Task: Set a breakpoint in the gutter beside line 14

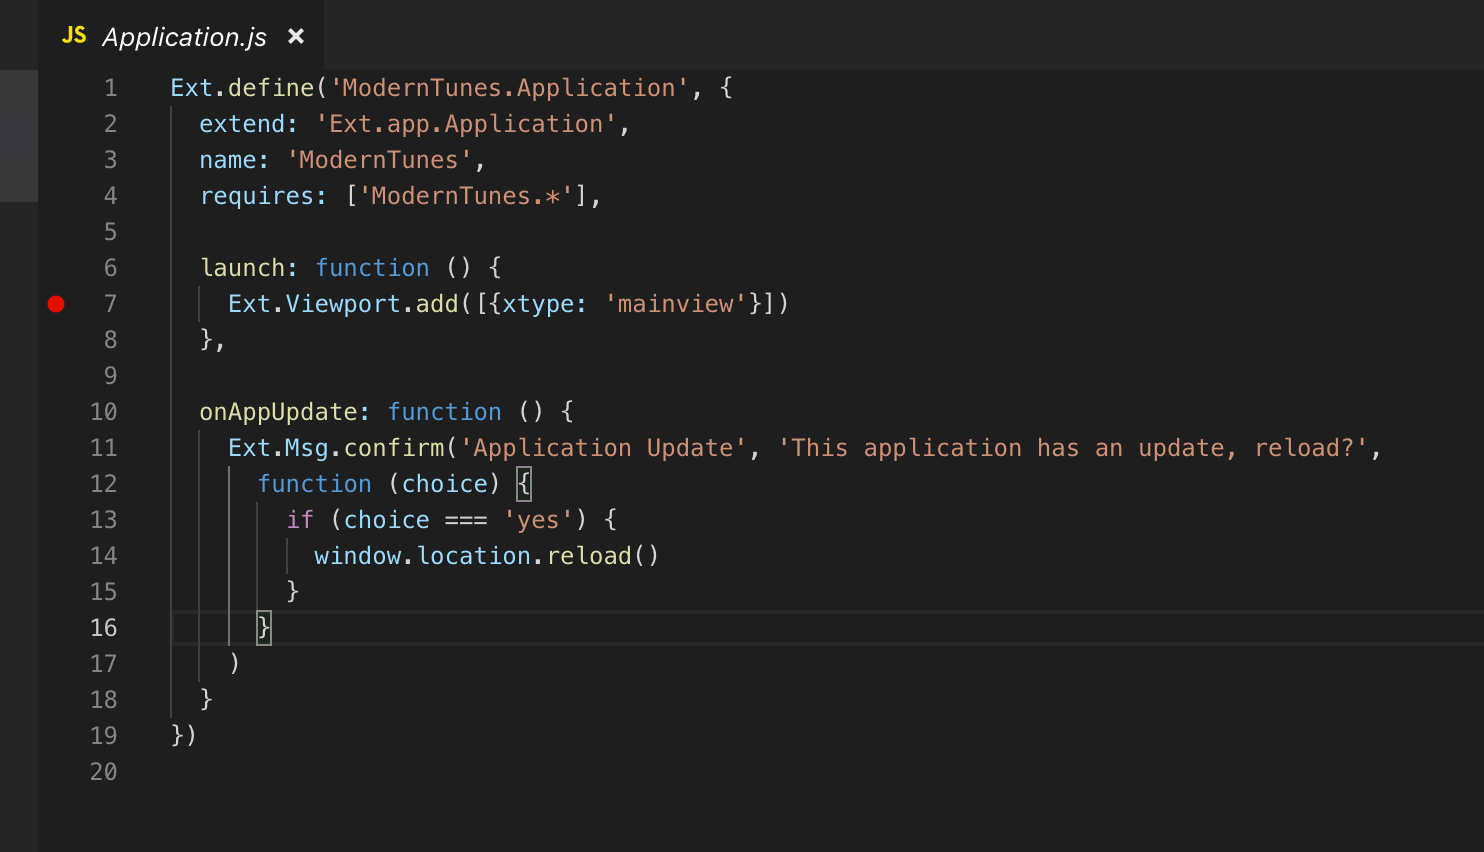Action: [57, 555]
